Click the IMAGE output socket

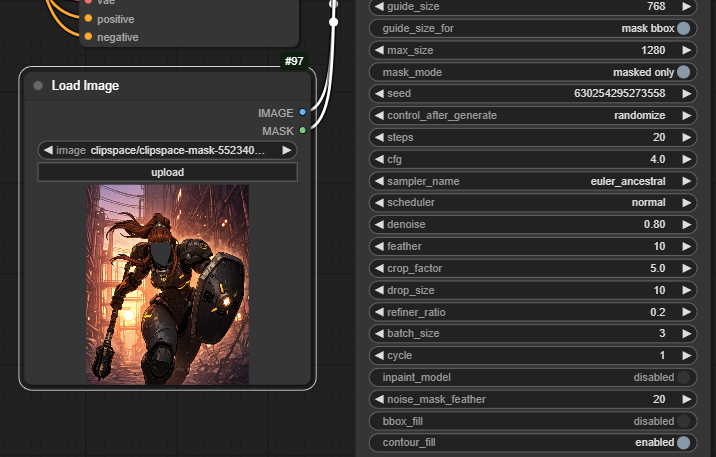(302, 112)
